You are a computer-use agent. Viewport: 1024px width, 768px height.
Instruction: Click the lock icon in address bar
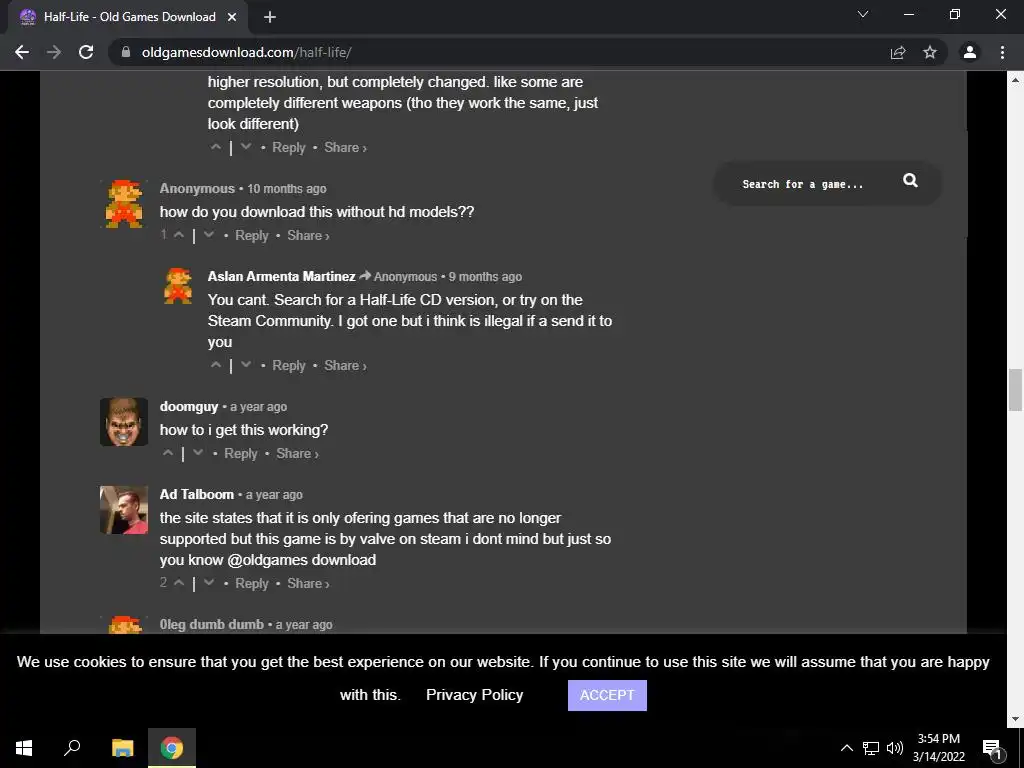tap(126, 52)
